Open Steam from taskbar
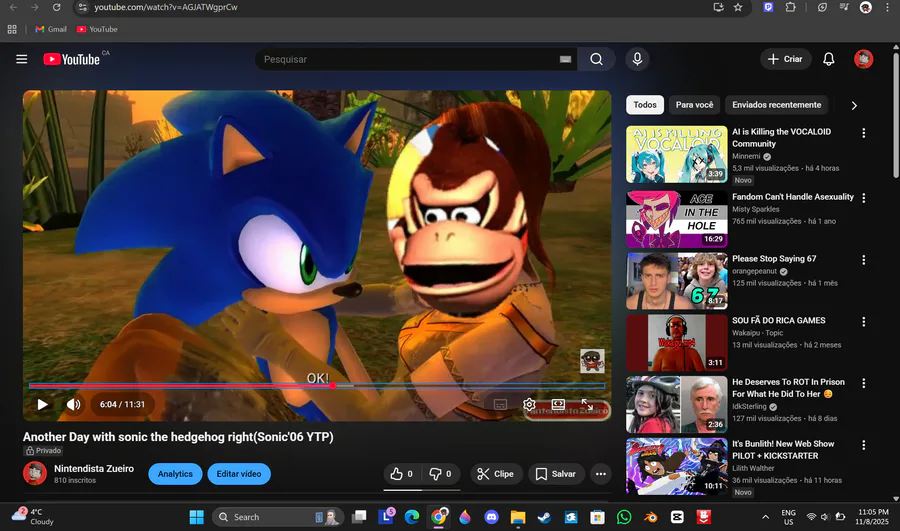The image size is (900, 531). point(544,517)
